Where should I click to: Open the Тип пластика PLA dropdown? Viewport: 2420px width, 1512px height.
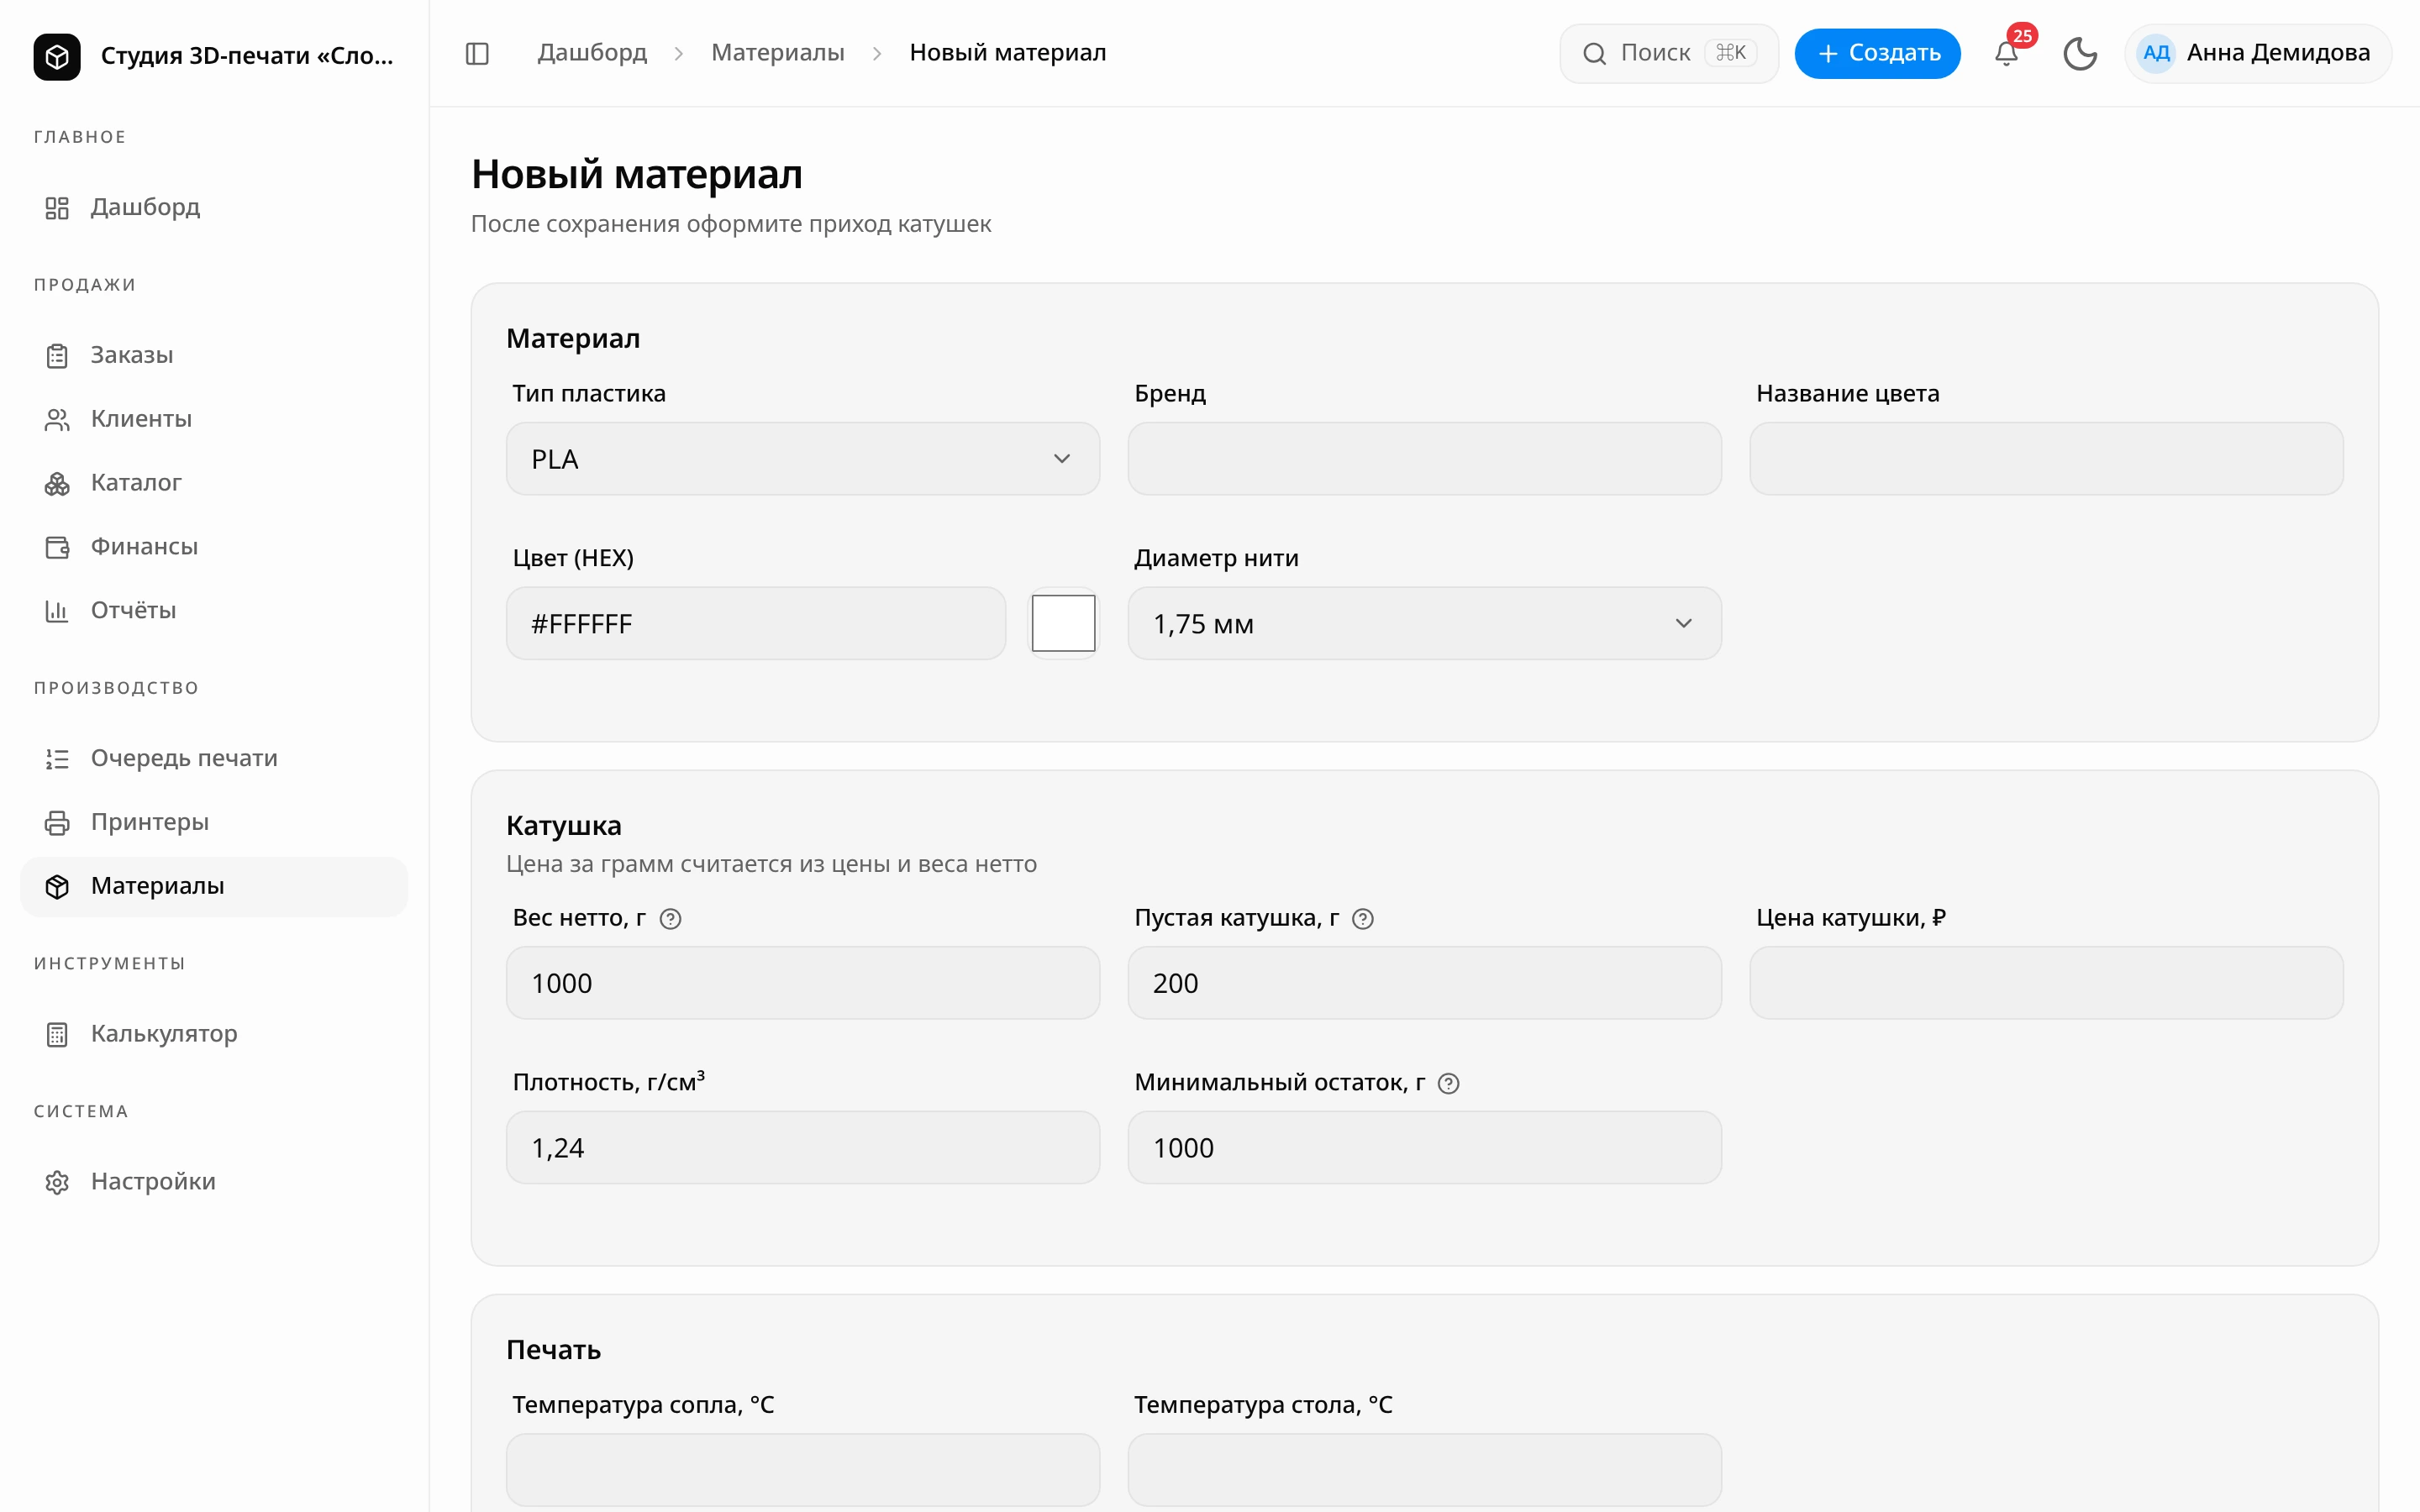click(803, 459)
